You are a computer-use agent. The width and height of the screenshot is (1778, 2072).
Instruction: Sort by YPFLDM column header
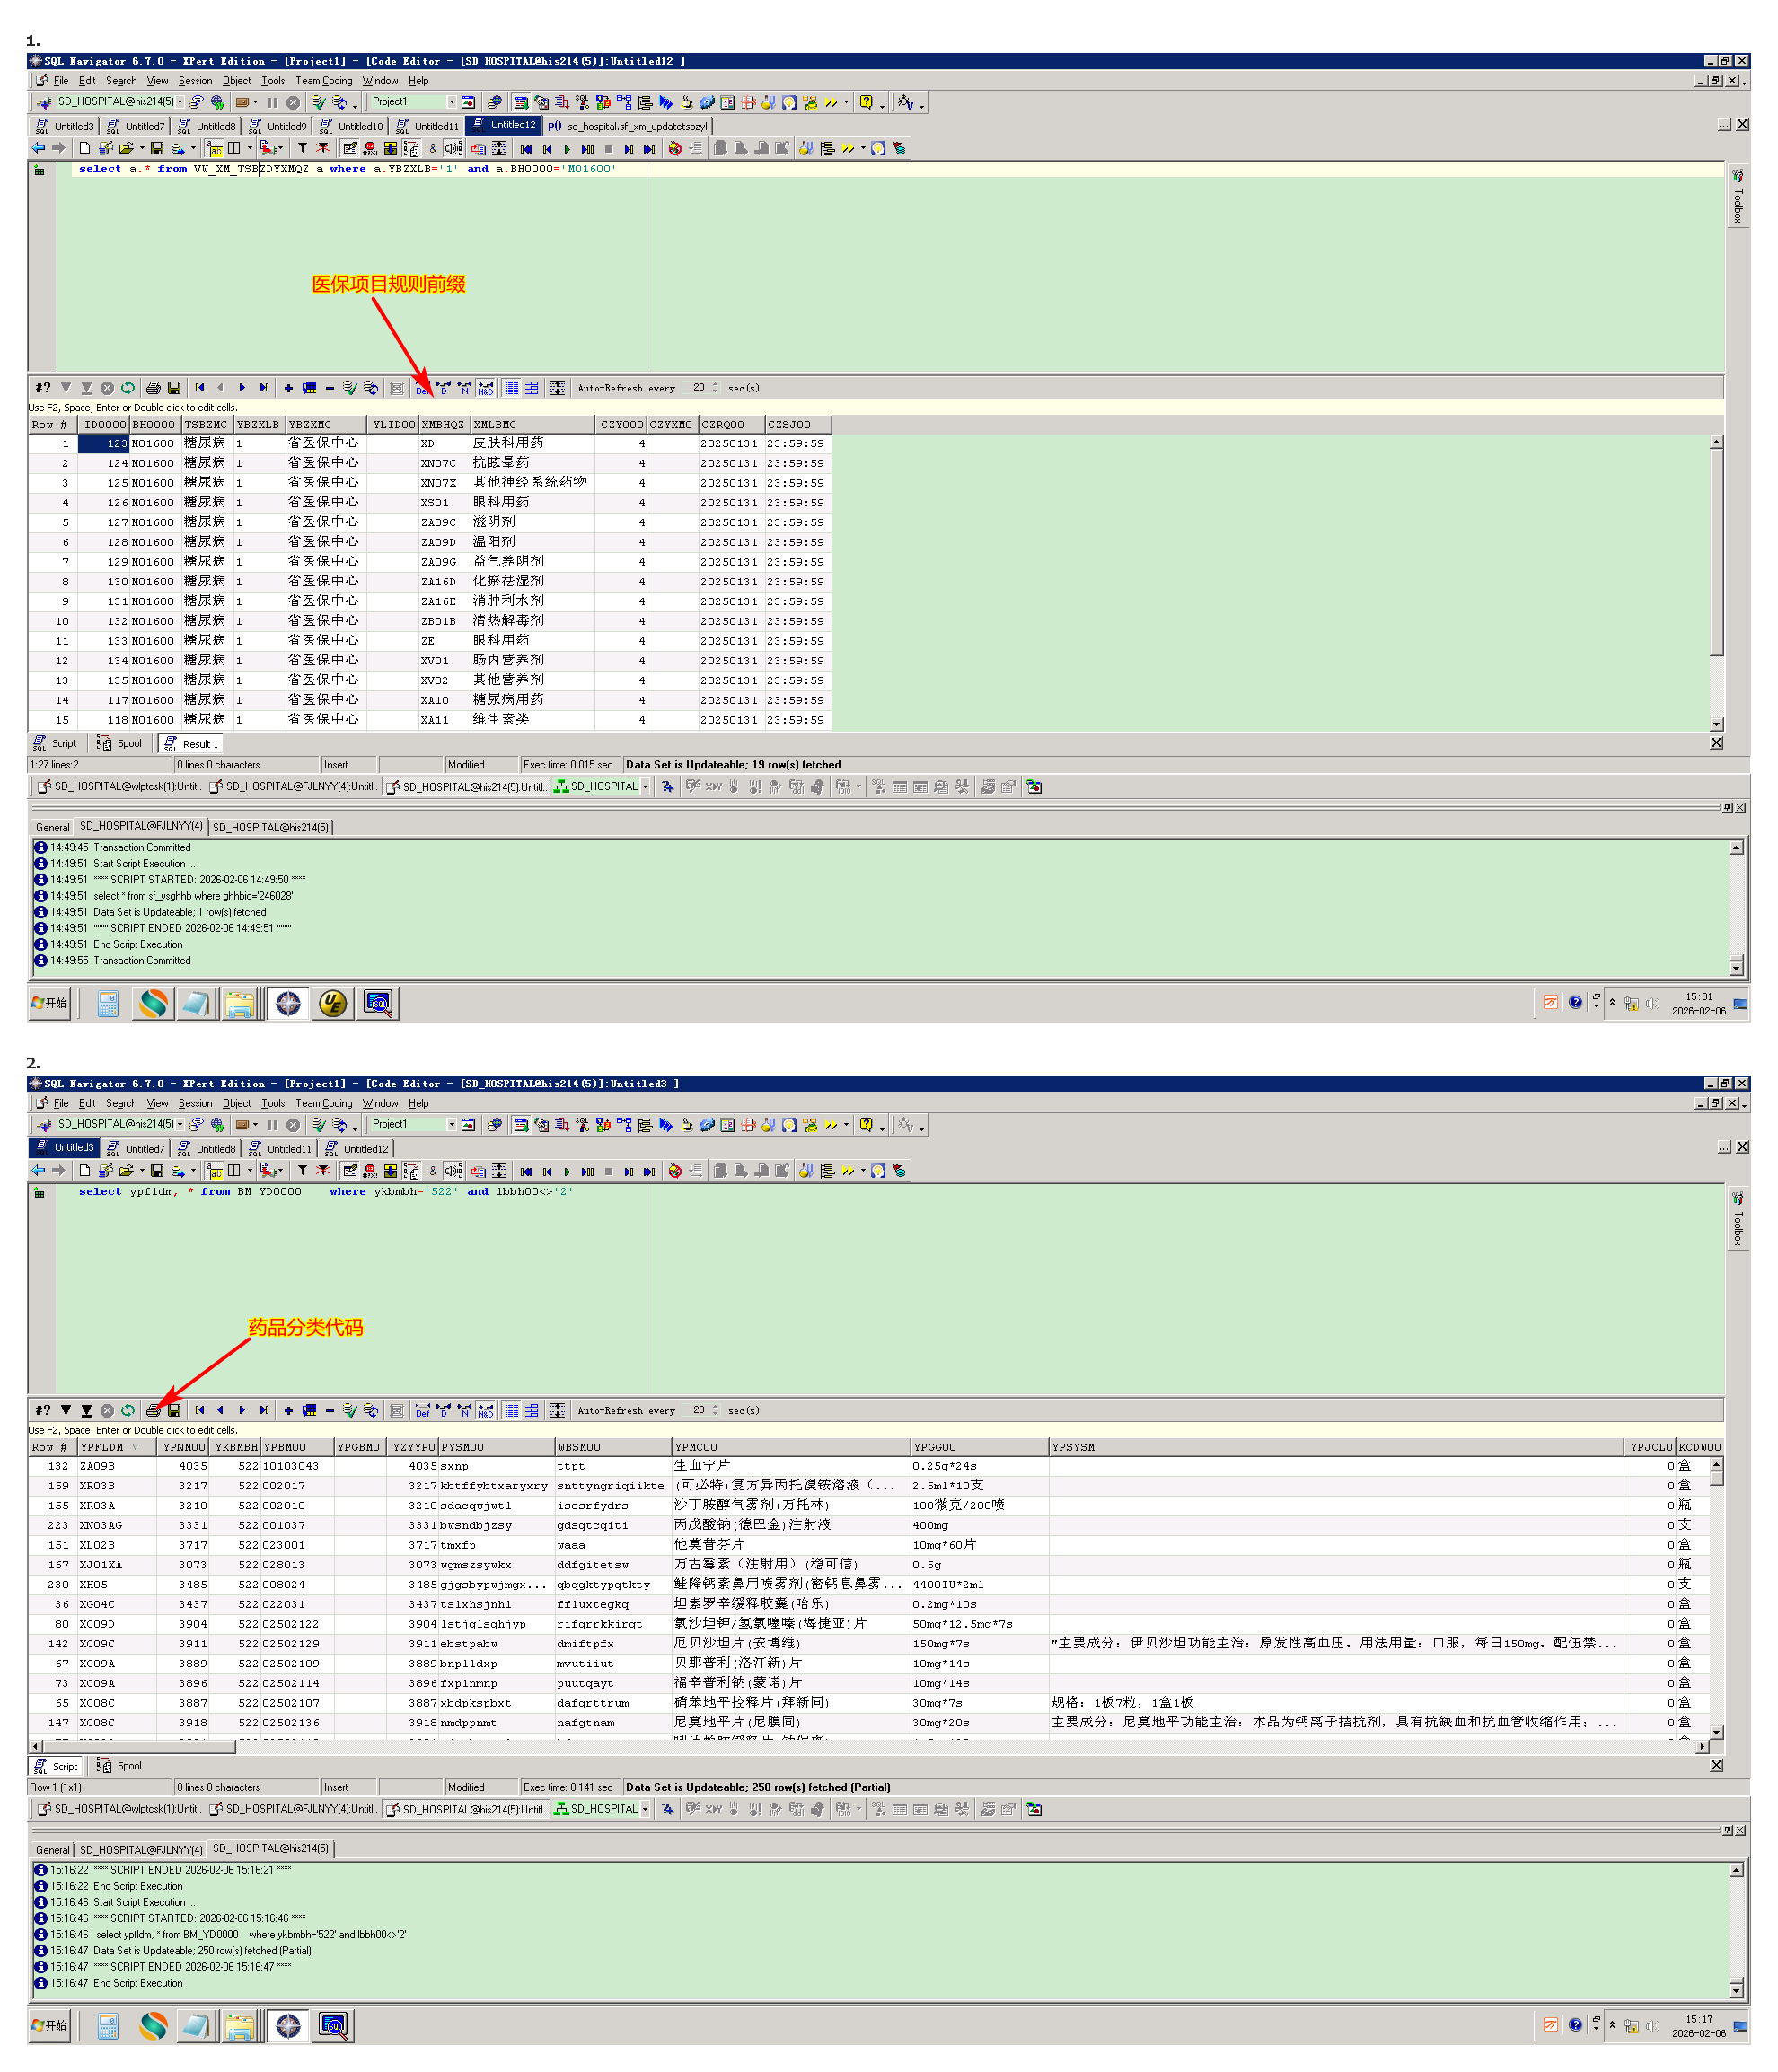pos(103,1448)
